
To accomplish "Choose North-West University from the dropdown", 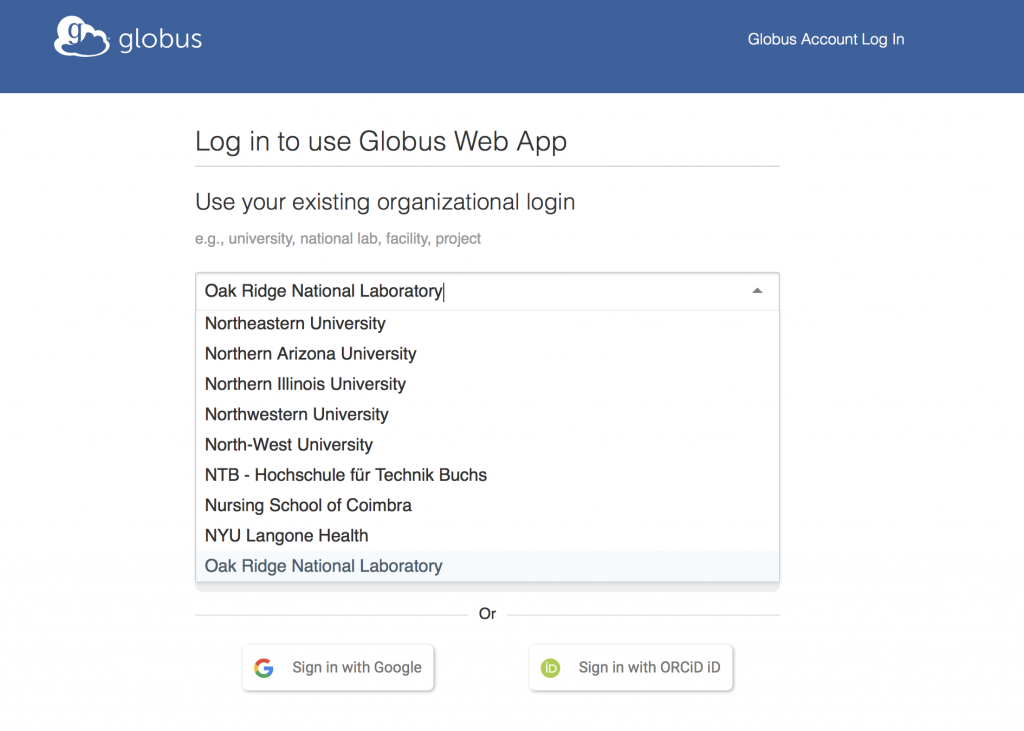I will coord(288,445).
